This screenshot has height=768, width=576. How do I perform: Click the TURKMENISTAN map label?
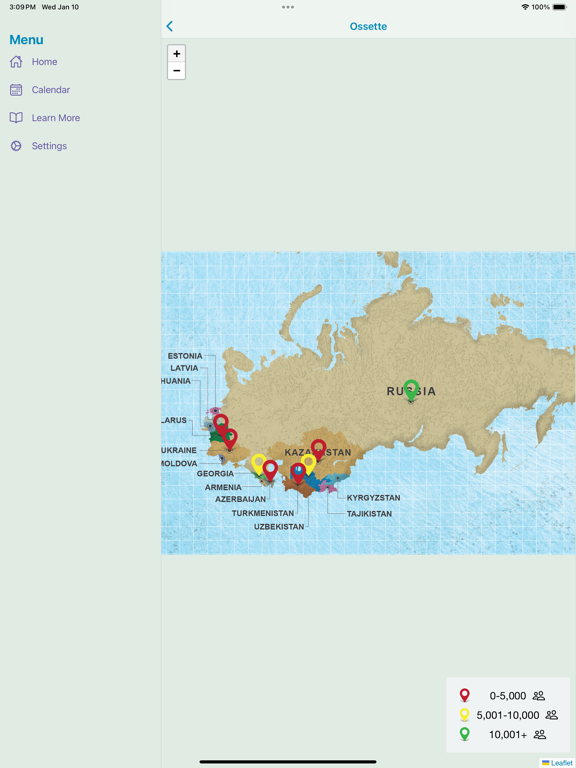(x=263, y=513)
